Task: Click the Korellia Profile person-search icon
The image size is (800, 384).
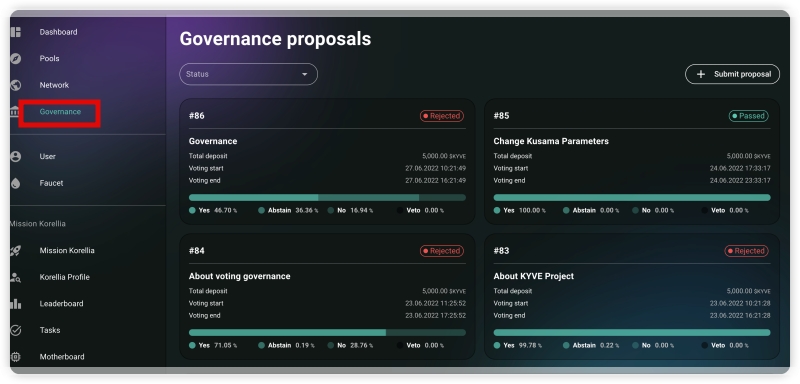Action: tap(16, 277)
